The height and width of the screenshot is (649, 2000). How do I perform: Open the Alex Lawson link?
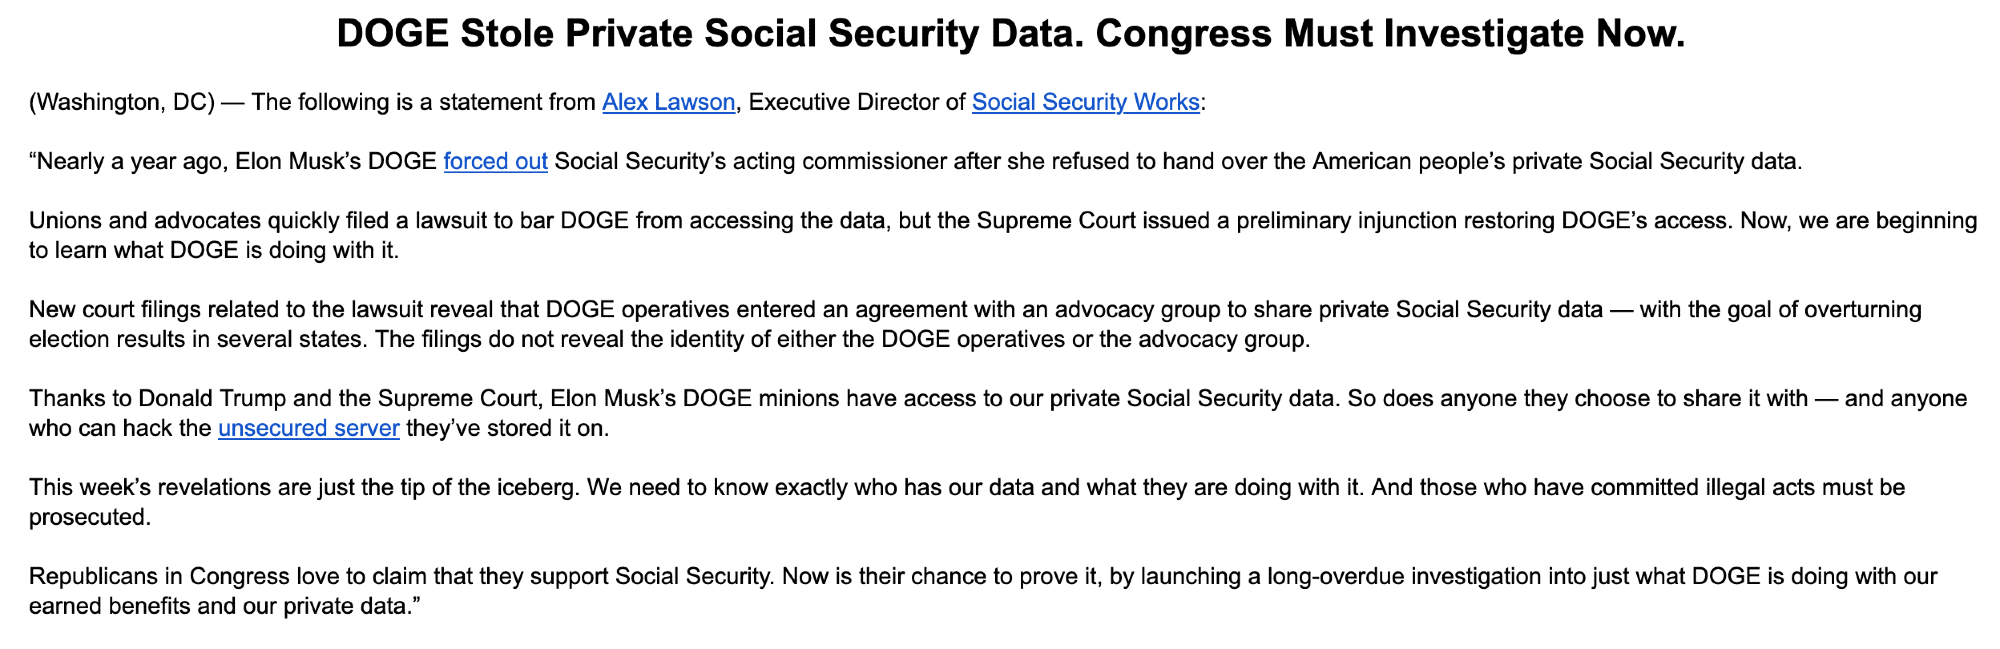pos(668,102)
